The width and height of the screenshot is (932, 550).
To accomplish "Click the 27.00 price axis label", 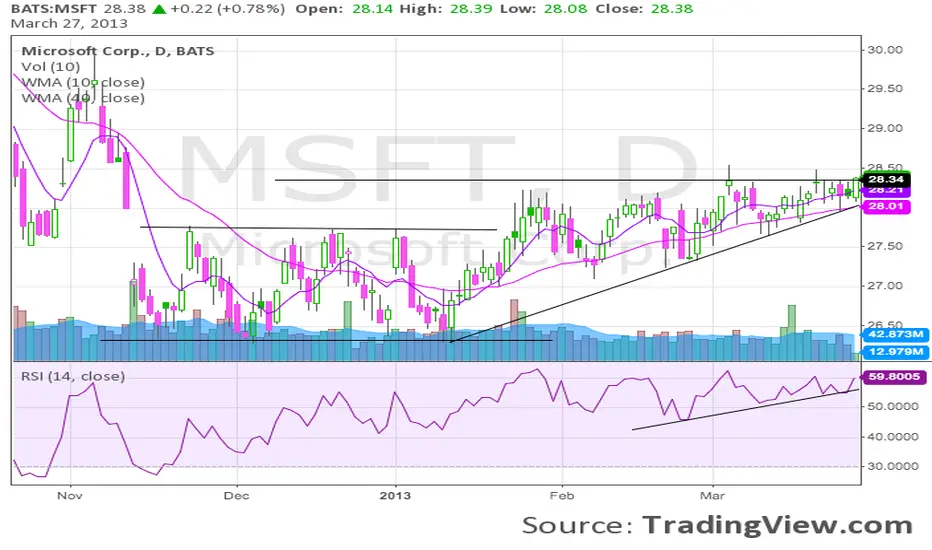I will click(885, 285).
